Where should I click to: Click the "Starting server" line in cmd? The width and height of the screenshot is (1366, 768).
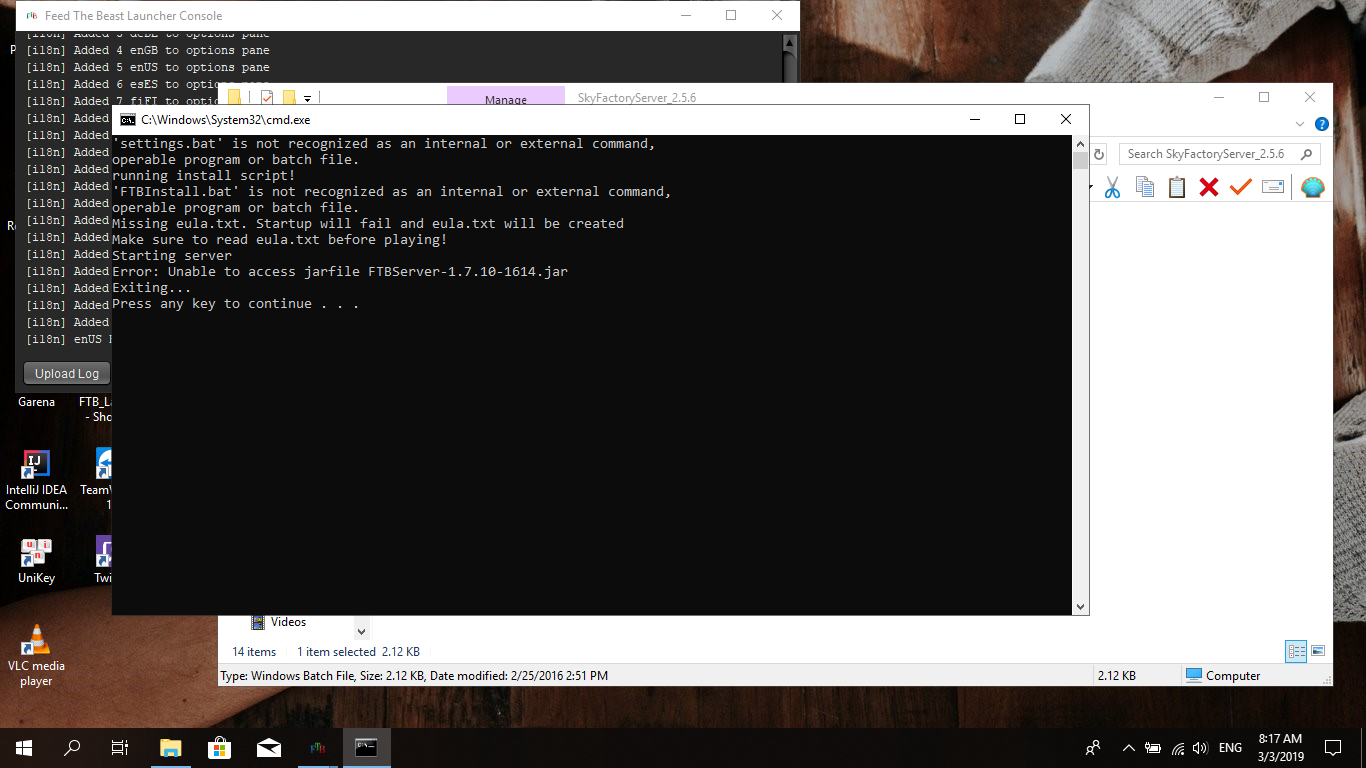point(172,256)
